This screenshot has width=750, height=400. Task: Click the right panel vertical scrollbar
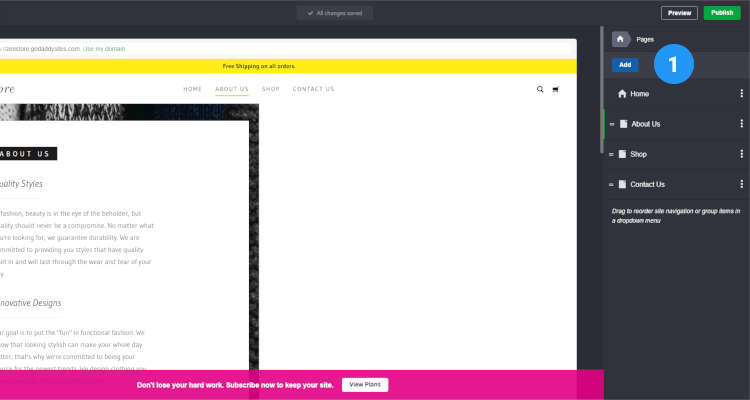(x=602, y=90)
